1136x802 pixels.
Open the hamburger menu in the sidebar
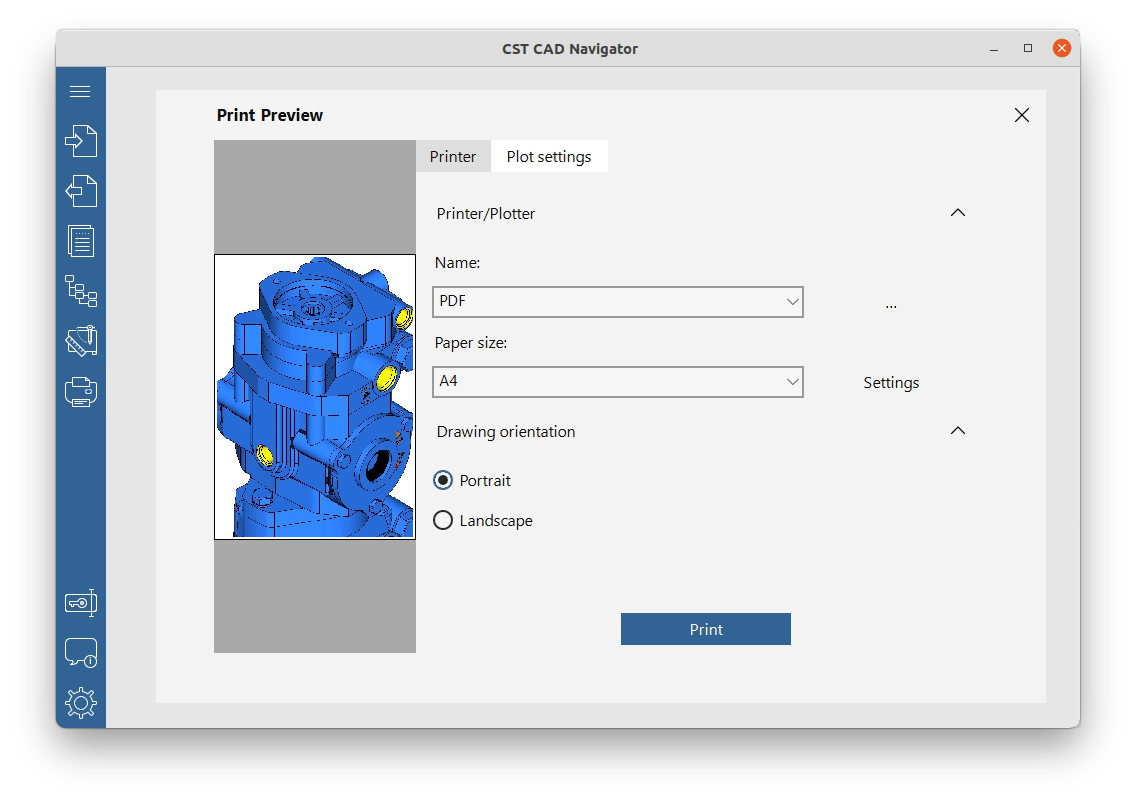pos(80,90)
